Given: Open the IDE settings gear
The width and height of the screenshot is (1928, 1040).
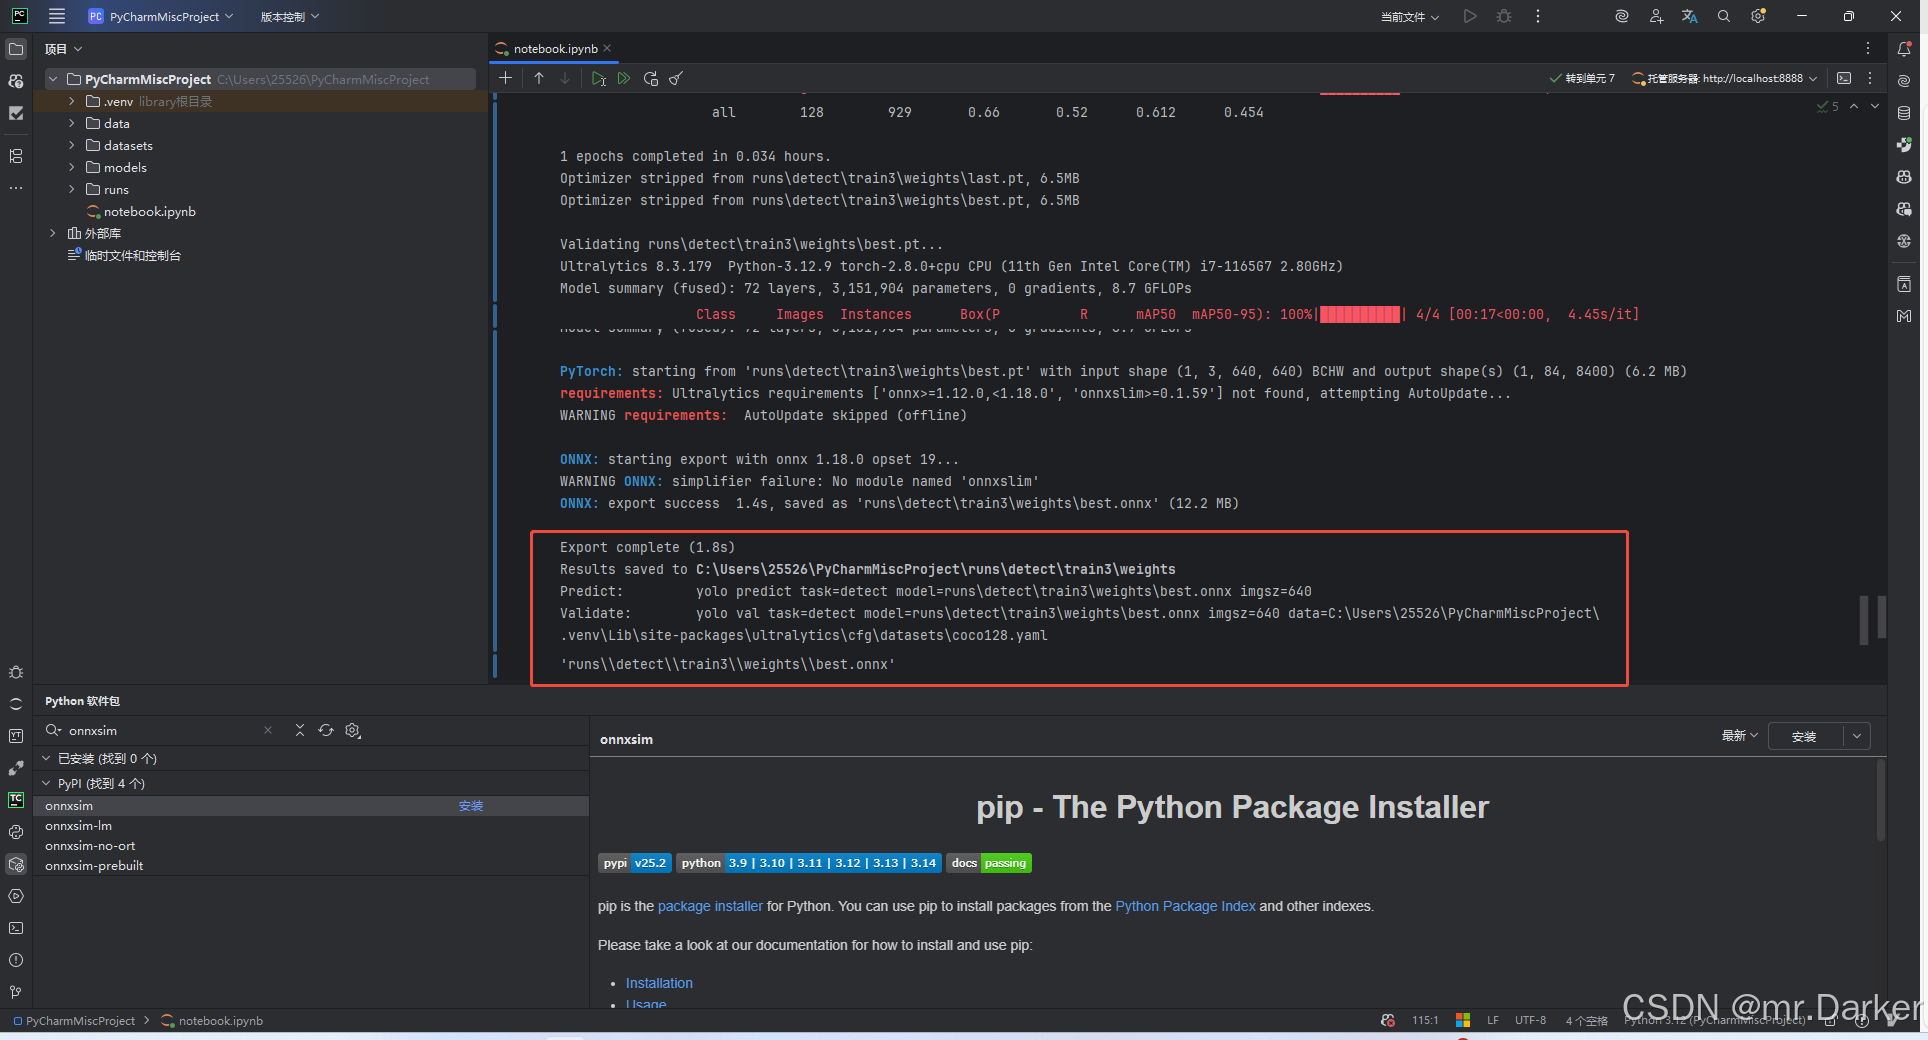Looking at the screenshot, I should (x=1758, y=16).
